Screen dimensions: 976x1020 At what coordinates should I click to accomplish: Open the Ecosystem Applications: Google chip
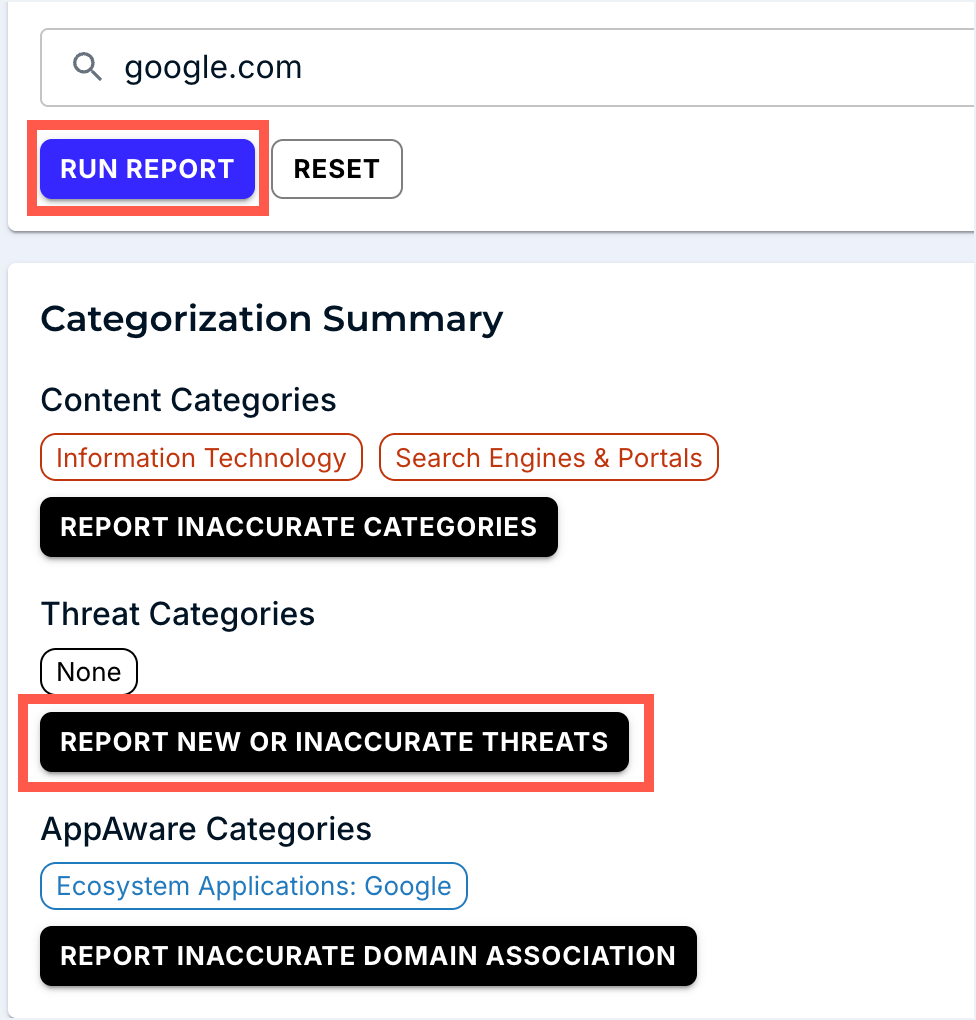[253, 886]
